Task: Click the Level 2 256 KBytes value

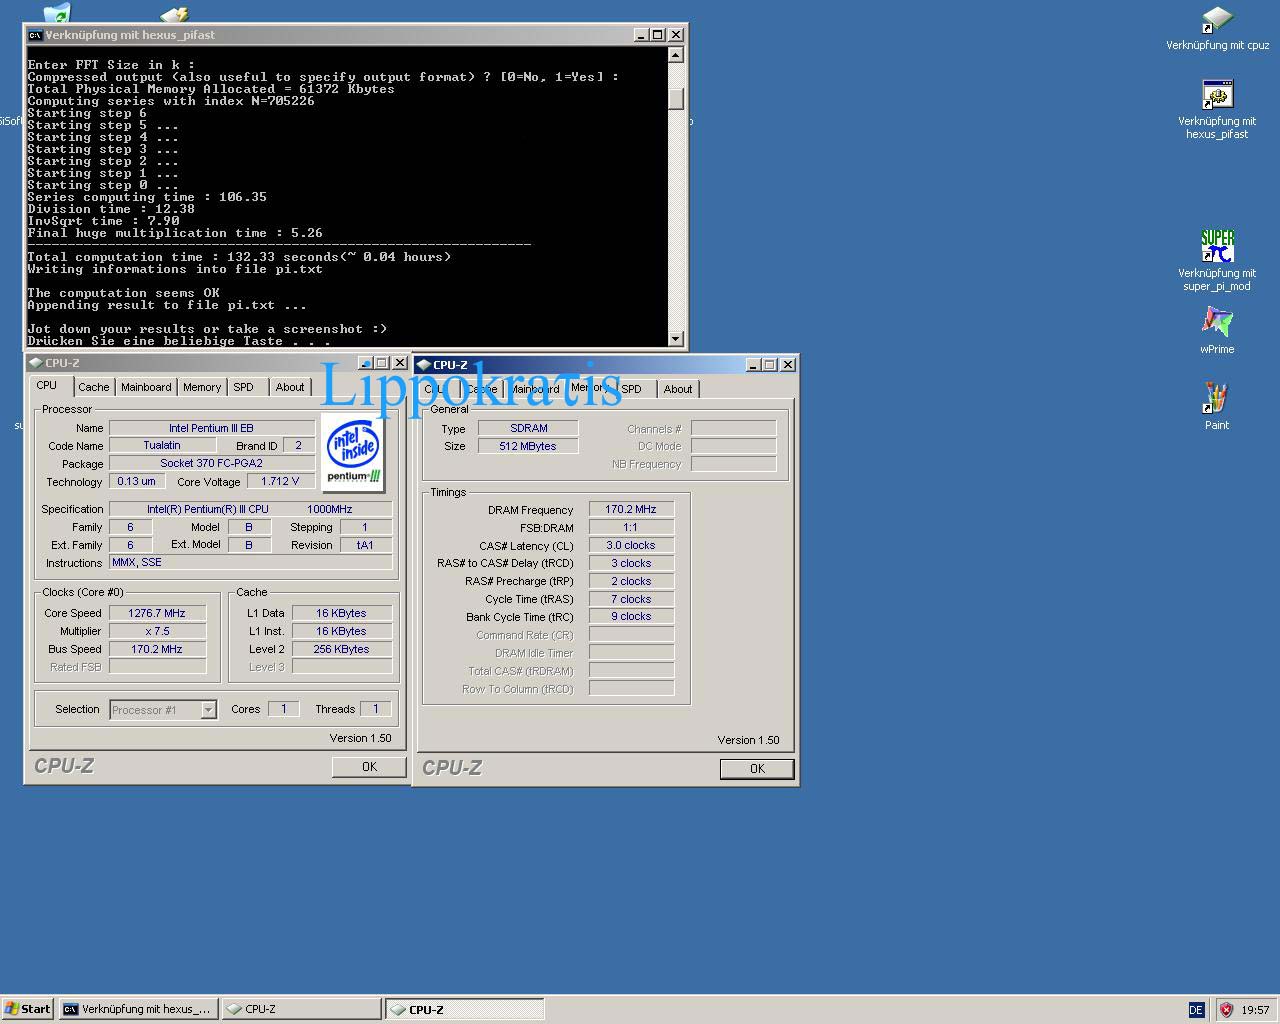Action: click(341, 649)
